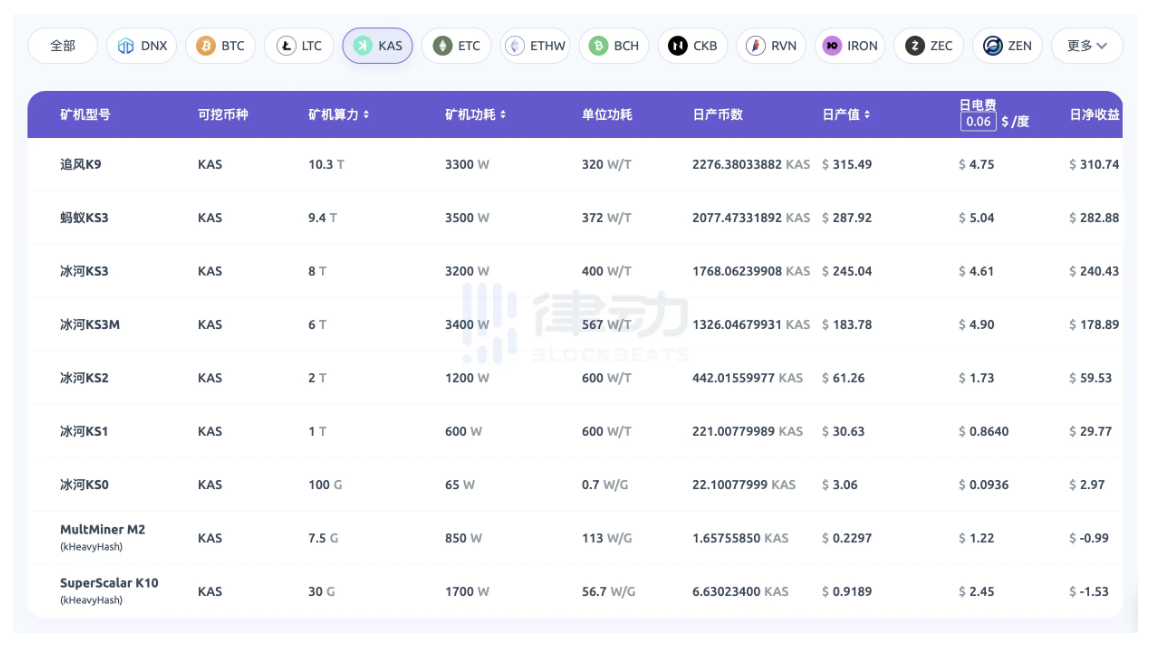The width and height of the screenshot is (1150, 648).
Task: Click the 56.7 W/G efficiency value
Action: [x=609, y=592]
